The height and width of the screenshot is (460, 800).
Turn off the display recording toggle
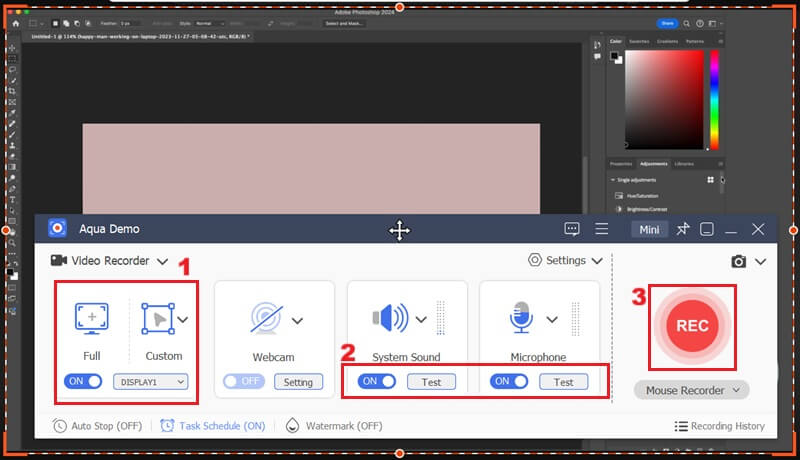(84, 381)
